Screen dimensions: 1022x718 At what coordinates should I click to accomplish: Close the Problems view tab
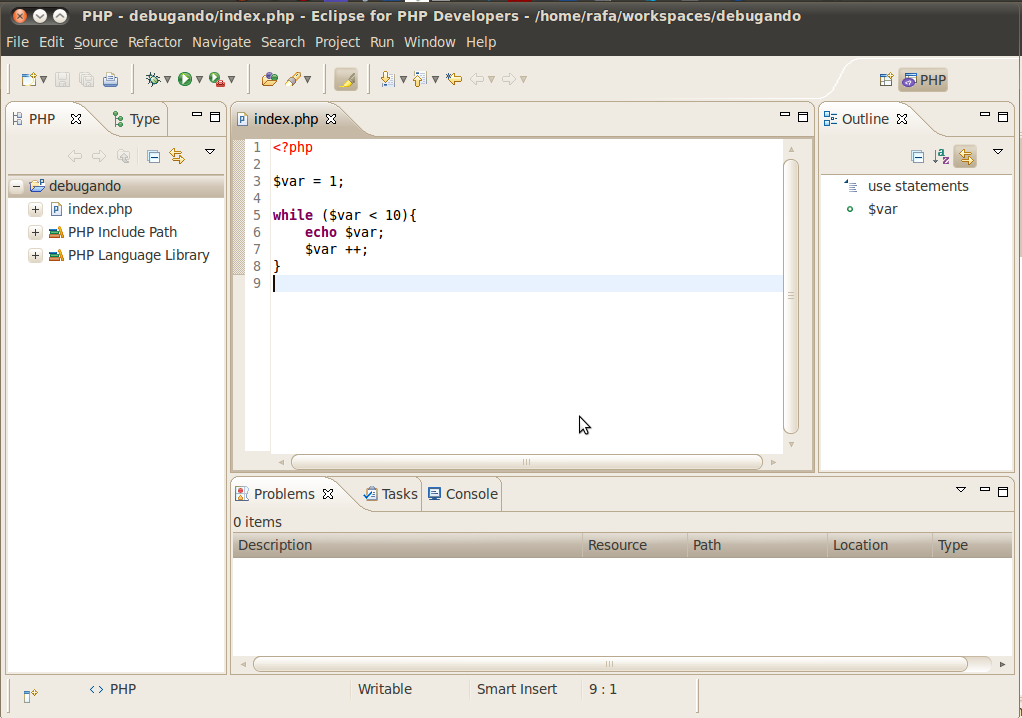pos(328,495)
